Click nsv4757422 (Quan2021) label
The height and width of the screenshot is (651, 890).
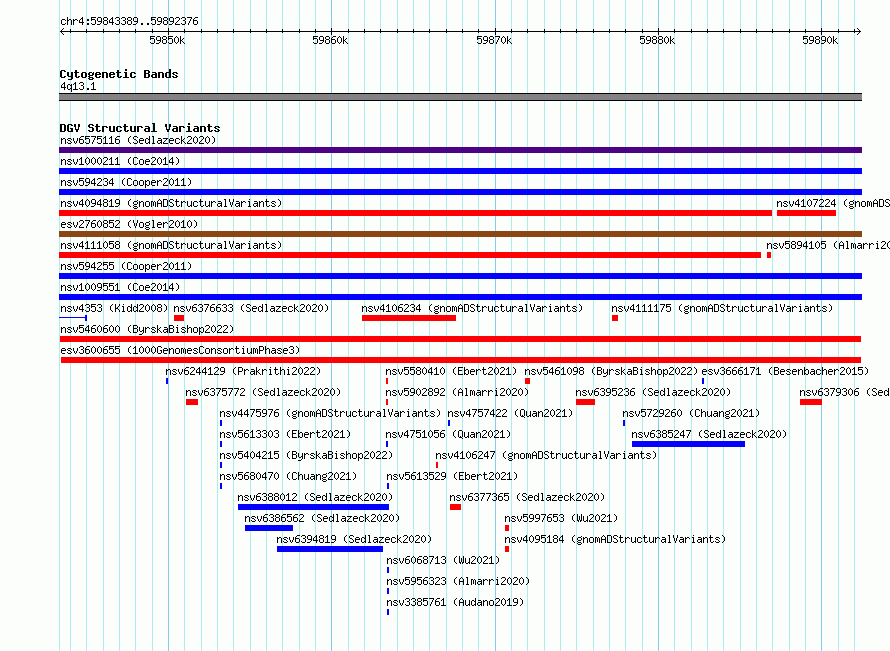tap(510, 413)
